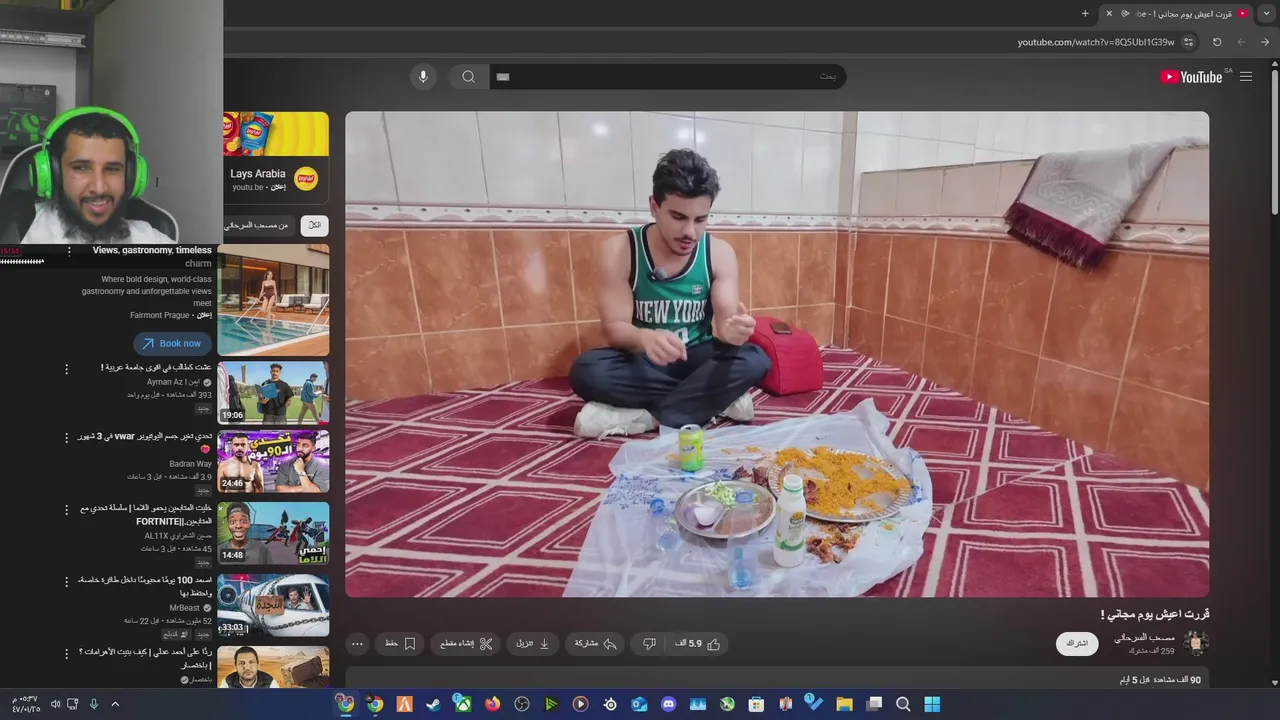Open options menu for Fairmont Prague ad
This screenshot has width=1280, height=720.
coord(69,252)
